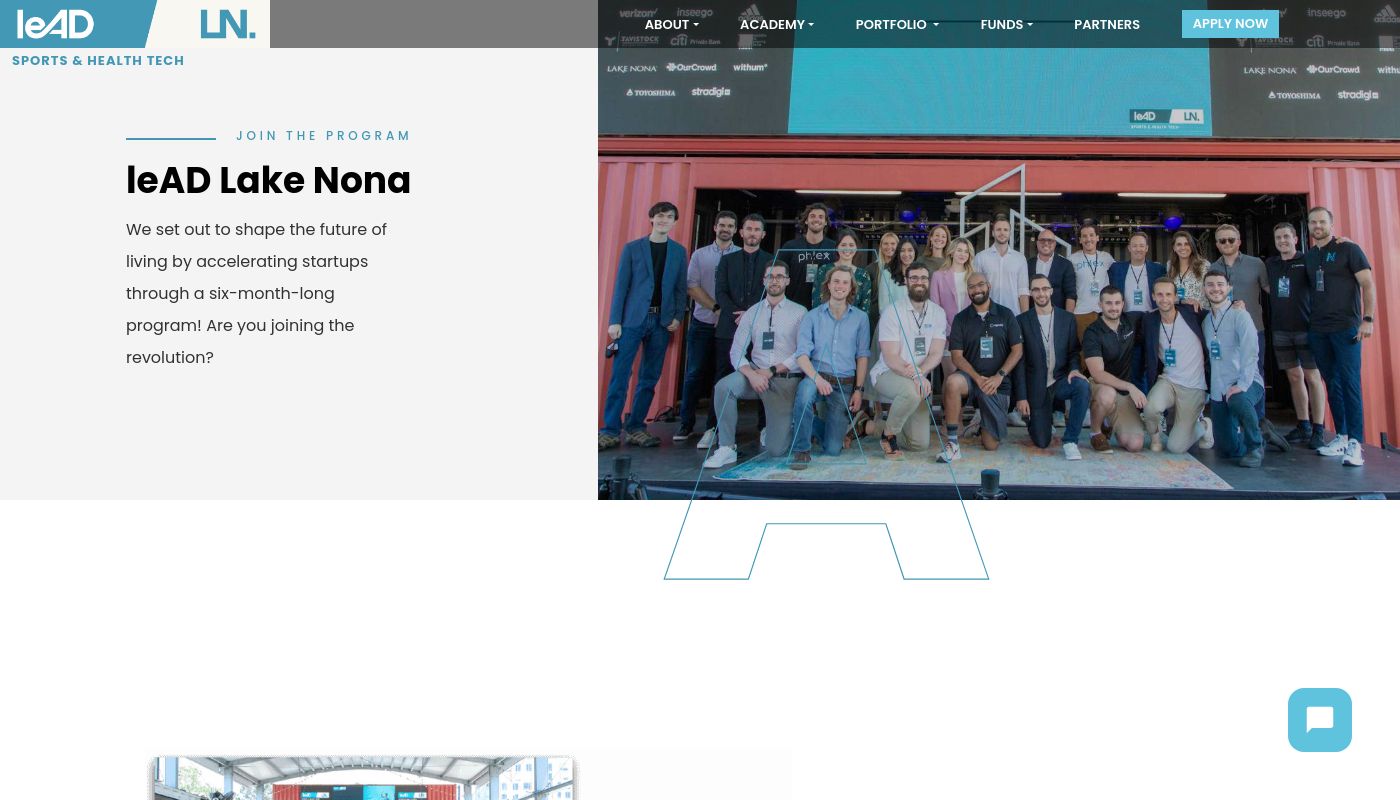Expand the ACADEMY dropdown menu

tap(777, 25)
